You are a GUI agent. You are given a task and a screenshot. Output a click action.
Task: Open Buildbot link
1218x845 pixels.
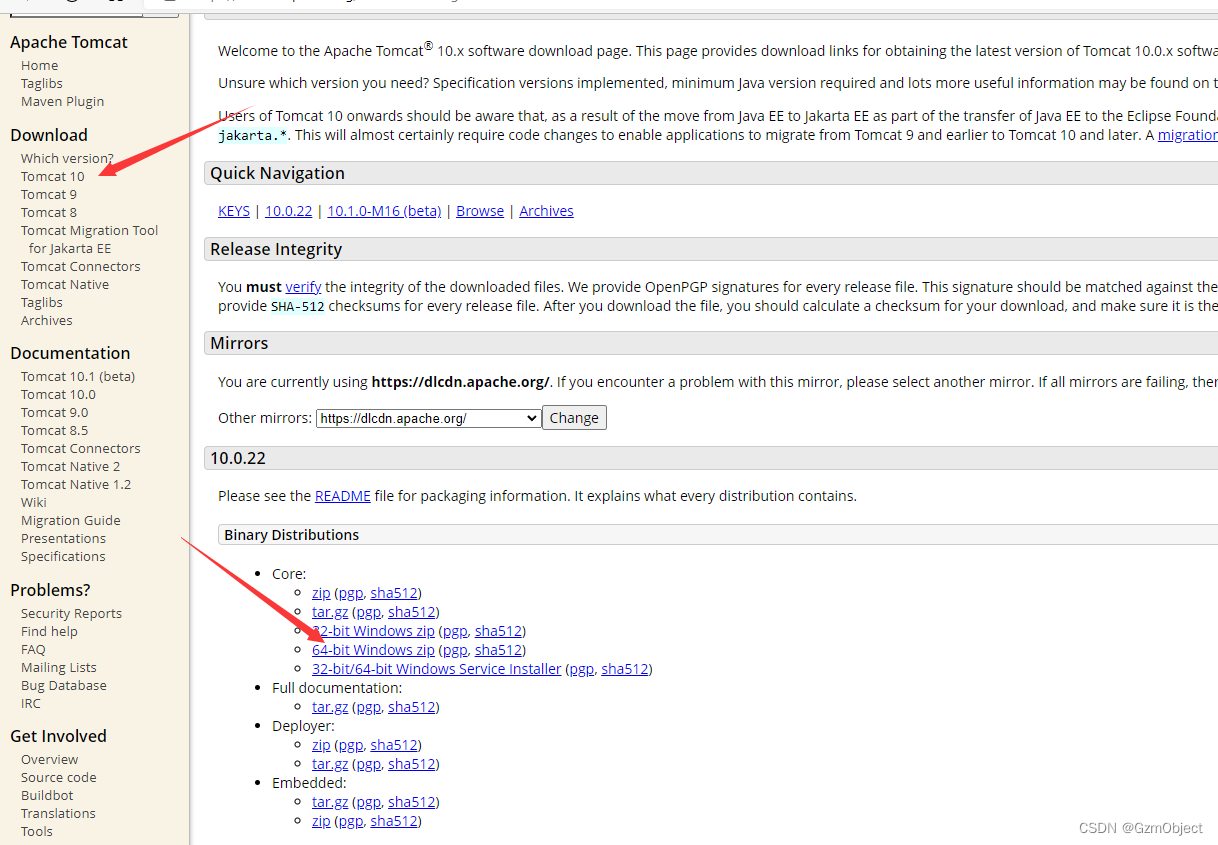click(x=47, y=795)
